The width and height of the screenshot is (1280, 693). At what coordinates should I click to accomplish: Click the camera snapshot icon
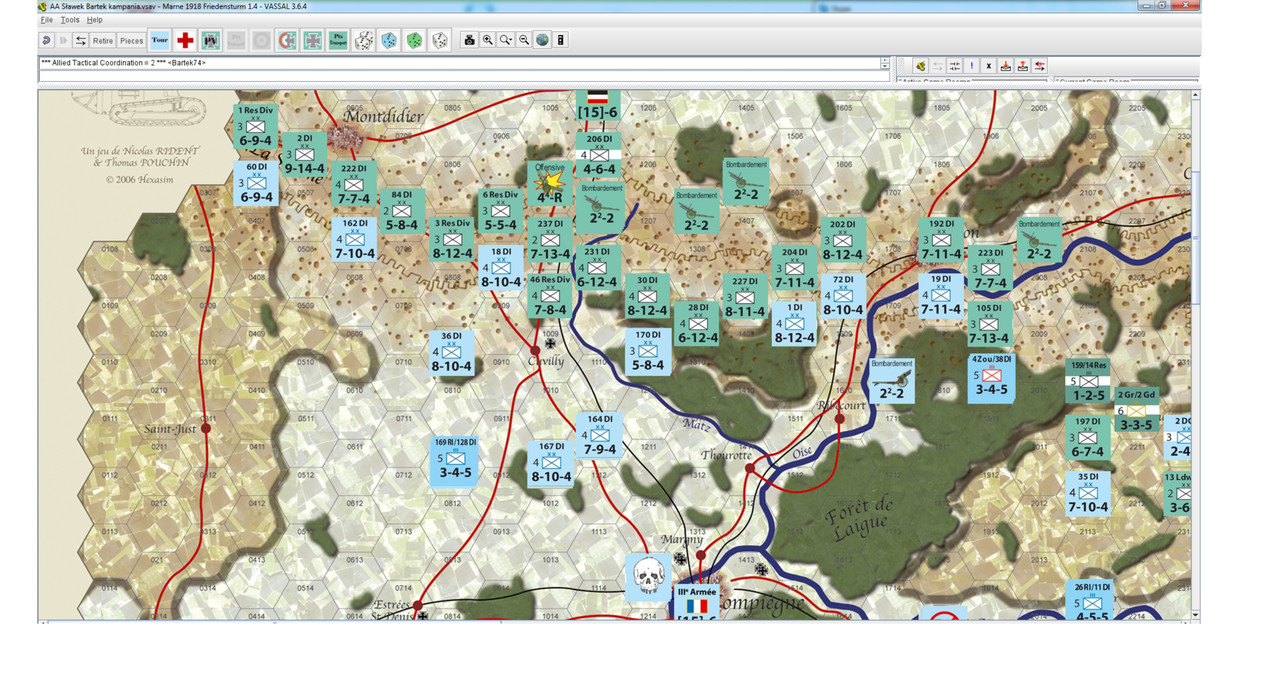coord(469,40)
